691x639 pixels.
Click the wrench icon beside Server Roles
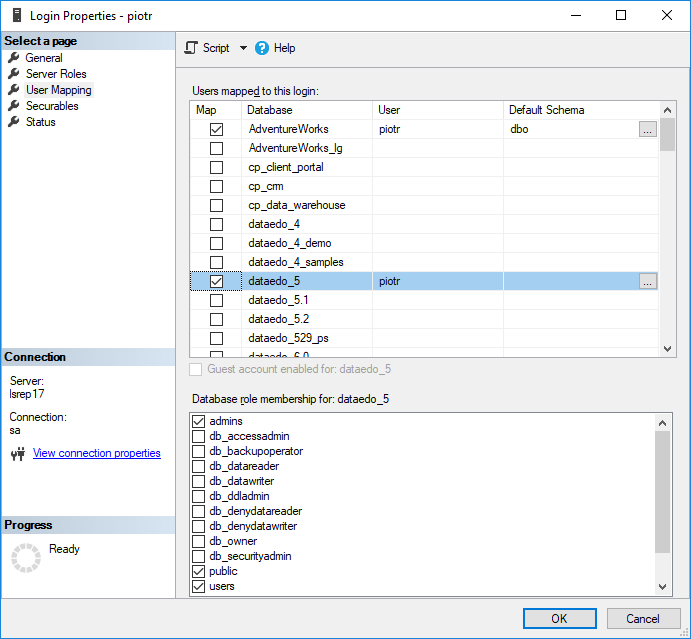pyautogui.click(x=14, y=74)
